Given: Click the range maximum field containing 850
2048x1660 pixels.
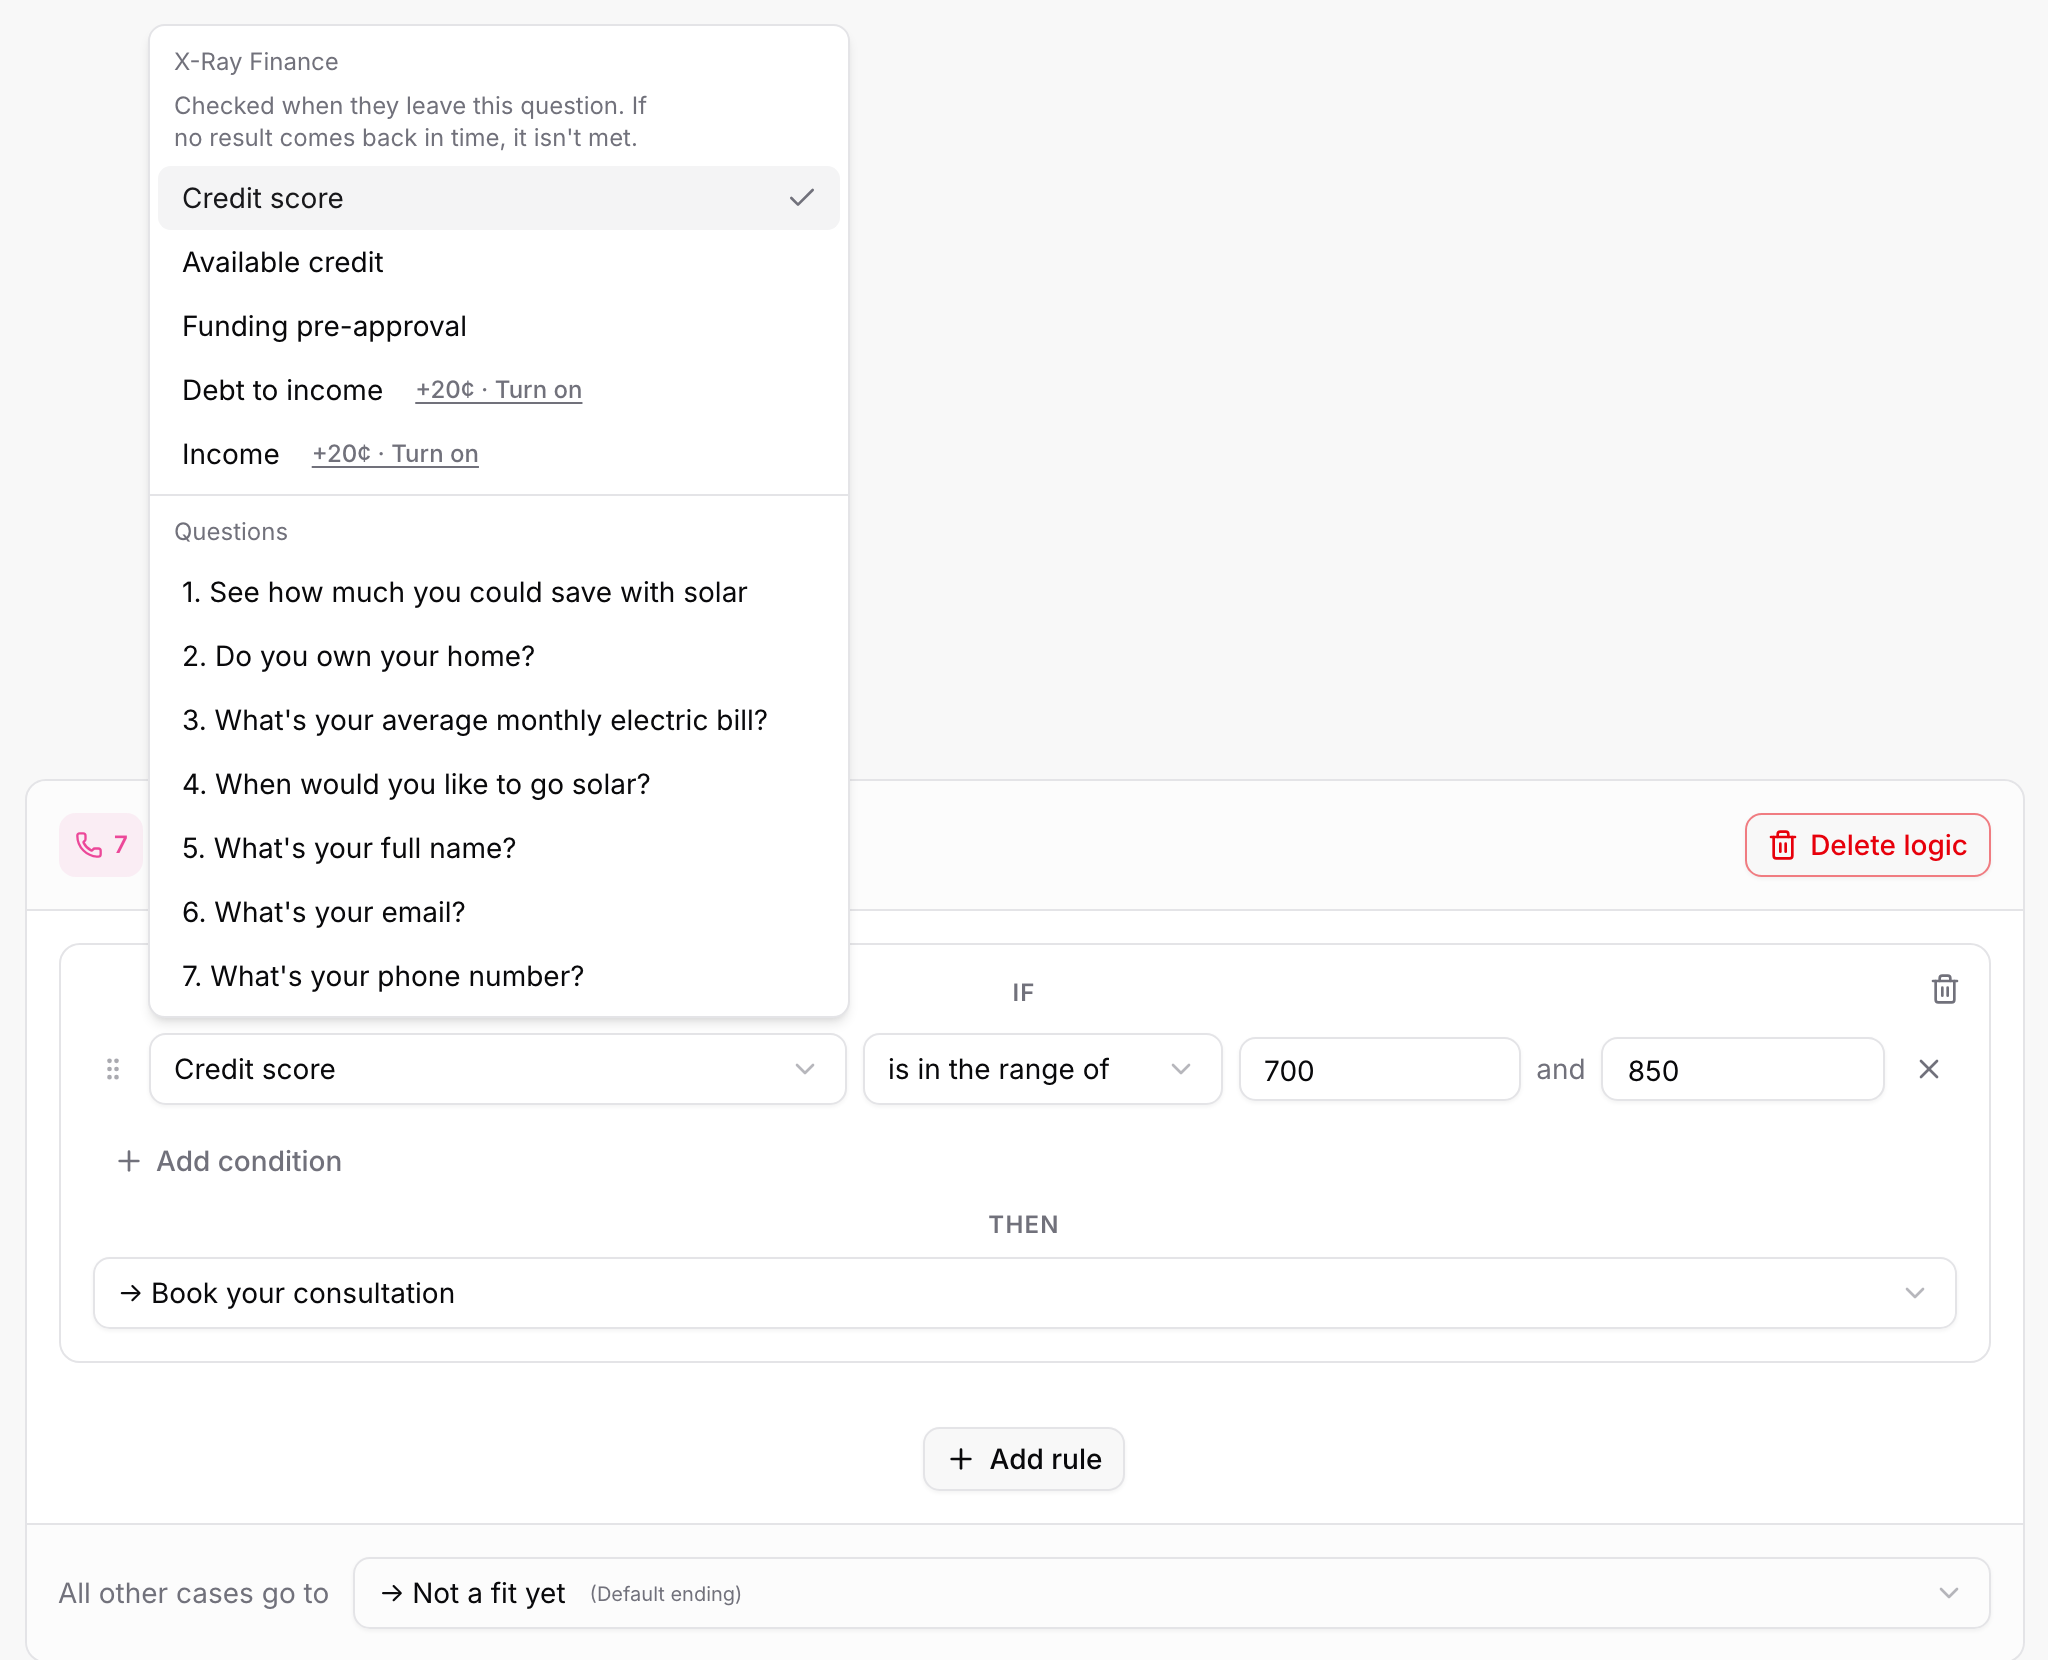Looking at the screenshot, I should (x=1743, y=1069).
